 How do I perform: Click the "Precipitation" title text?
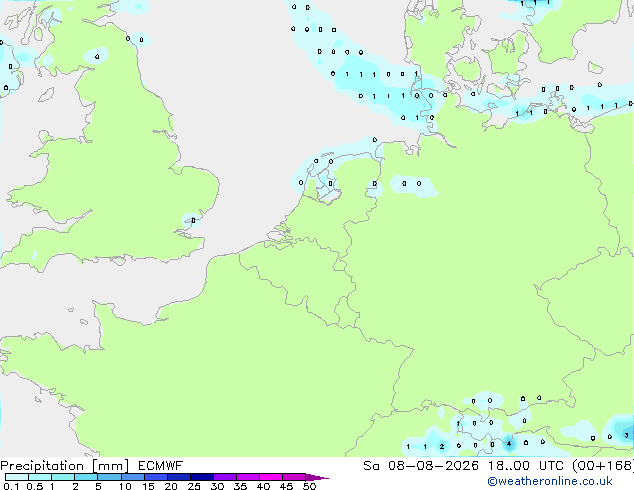(42, 466)
